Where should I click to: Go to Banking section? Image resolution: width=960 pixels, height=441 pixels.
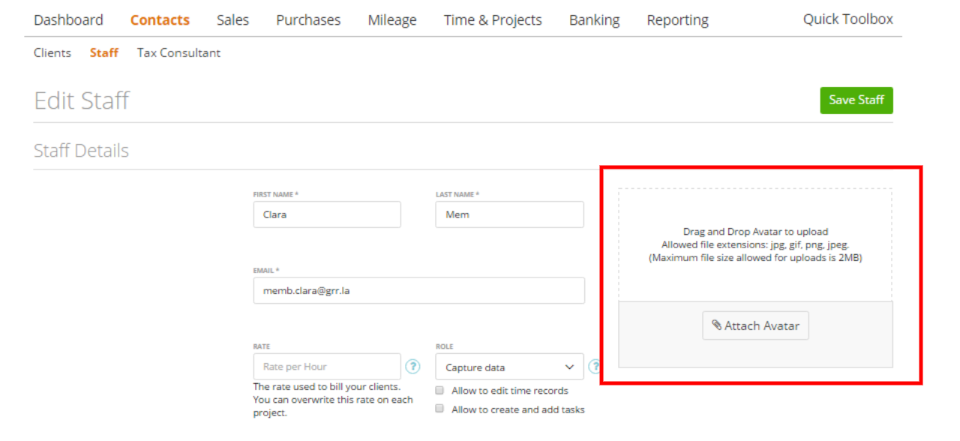pyautogui.click(x=594, y=20)
